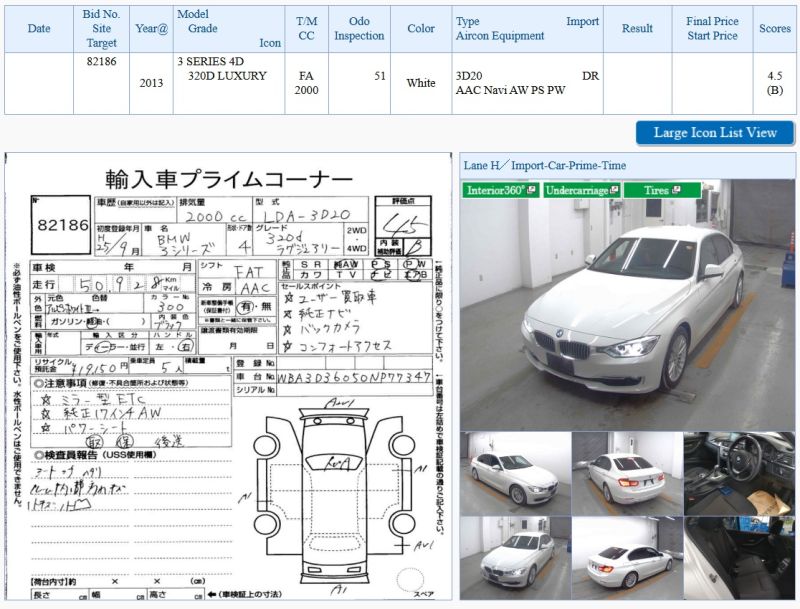The width and height of the screenshot is (800, 609).
Task: Click the Year@ column header
Action: pos(152,29)
